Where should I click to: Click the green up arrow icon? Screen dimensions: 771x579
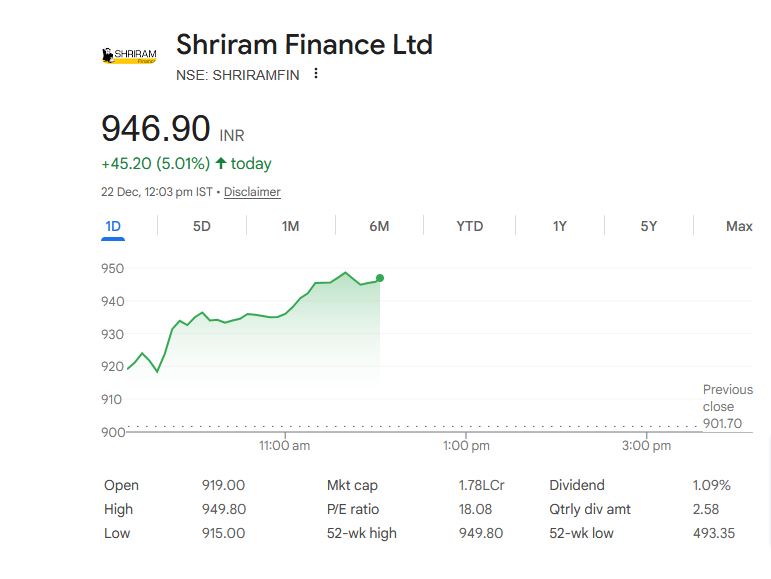pyautogui.click(x=221, y=163)
